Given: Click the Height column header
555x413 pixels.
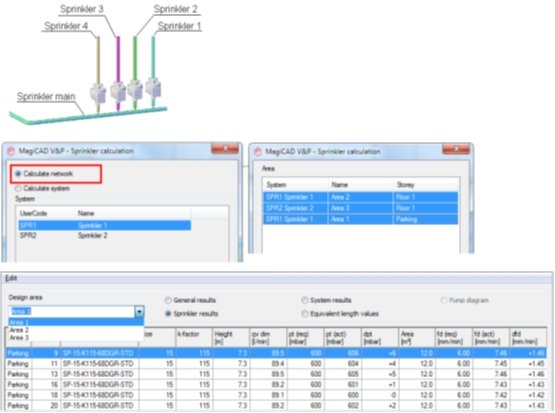Looking at the screenshot, I should pos(230,337).
